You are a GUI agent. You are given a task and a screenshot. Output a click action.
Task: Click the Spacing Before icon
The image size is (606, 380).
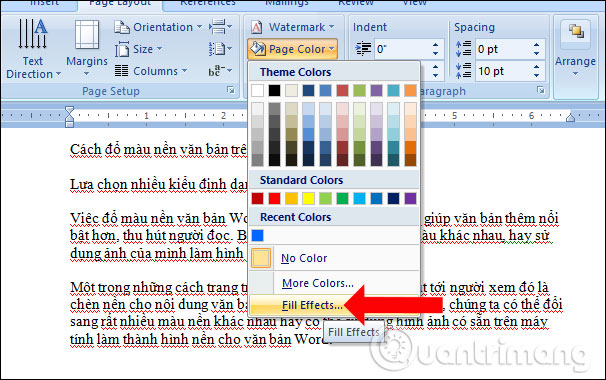[x=463, y=49]
